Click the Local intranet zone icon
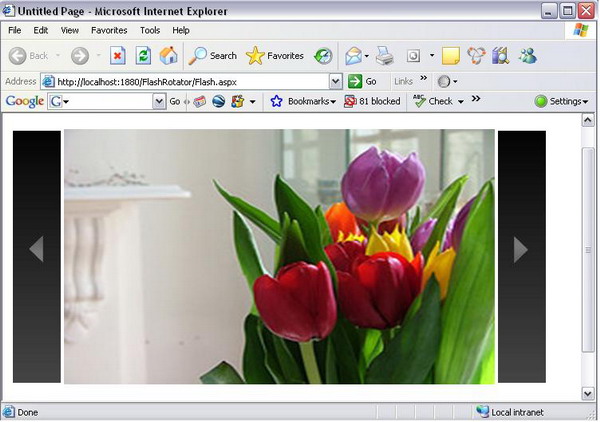This screenshot has height=422, width=600. pyautogui.click(x=483, y=412)
